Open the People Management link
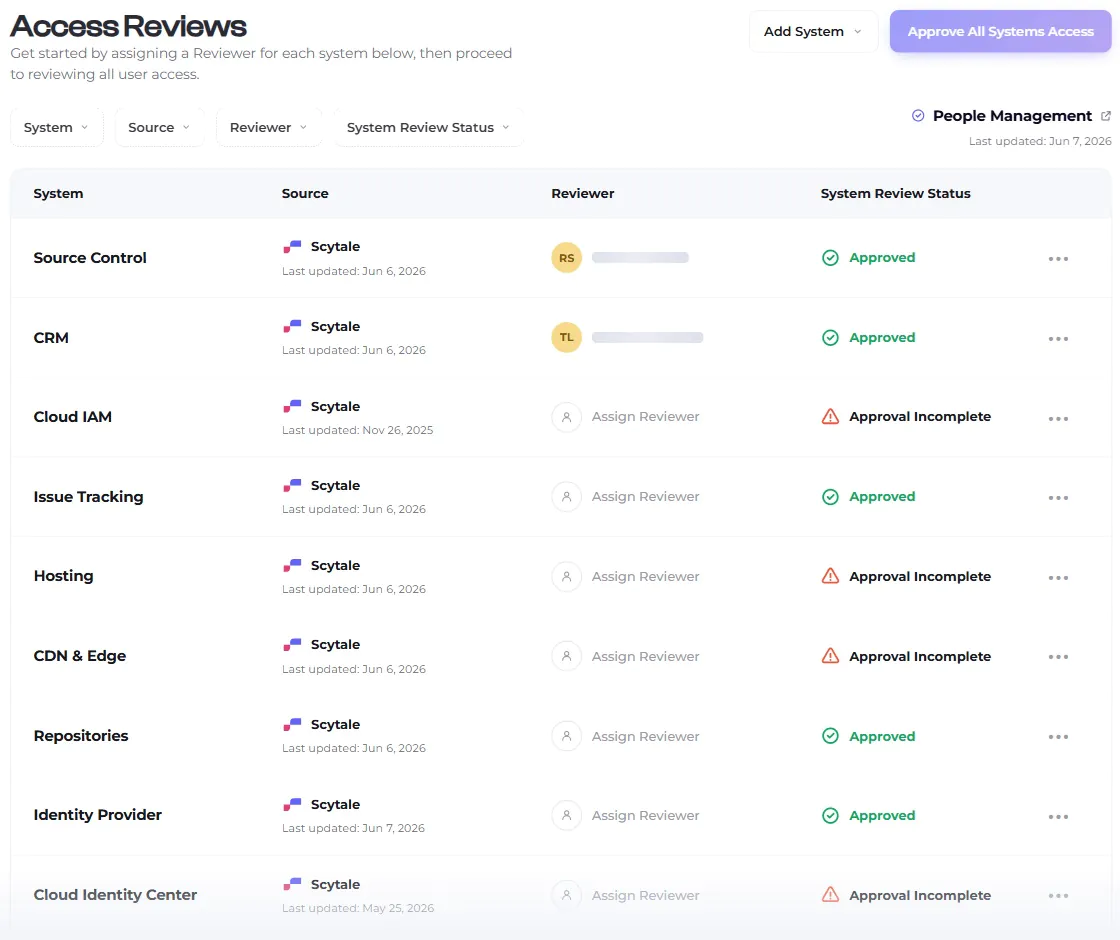The height and width of the screenshot is (940, 1120). [1012, 116]
